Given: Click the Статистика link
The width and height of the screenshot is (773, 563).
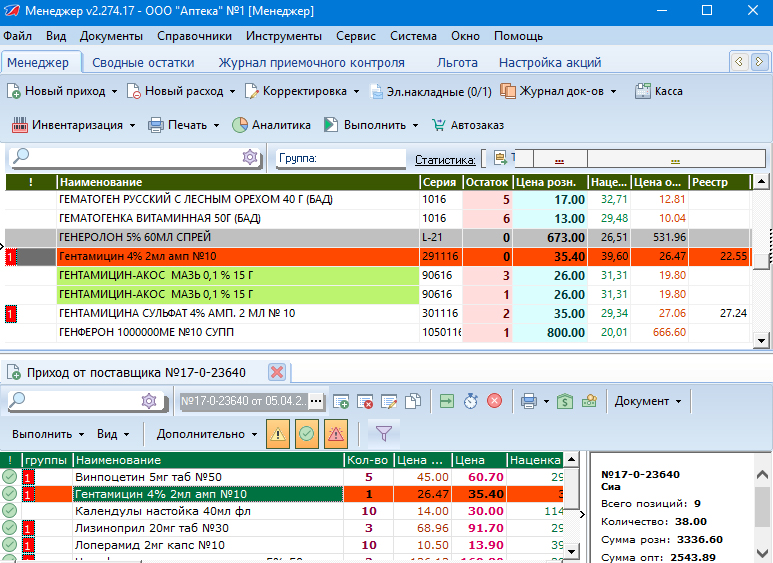Looking at the screenshot, I should [x=445, y=159].
